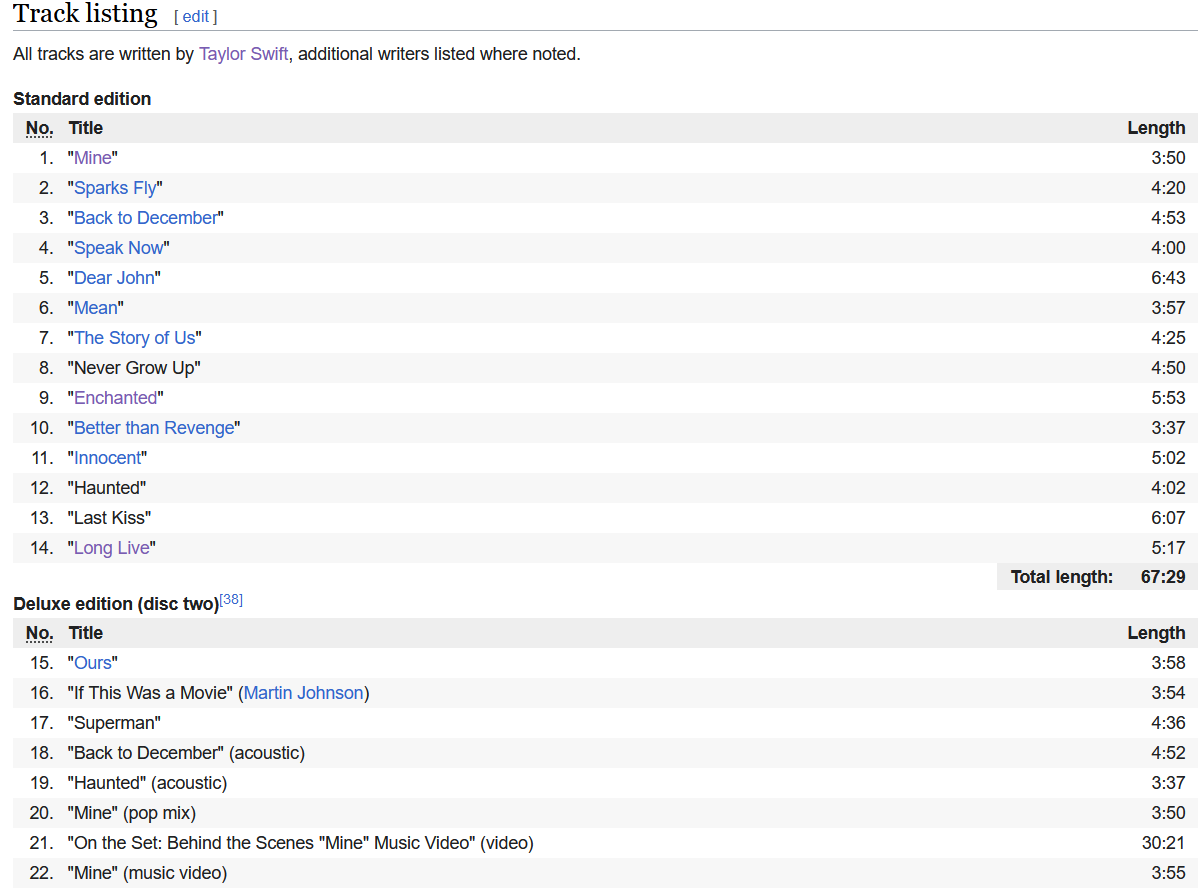The image size is (1198, 888).
Task: Click the "Superman" track title
Action: tap(114, 723)
